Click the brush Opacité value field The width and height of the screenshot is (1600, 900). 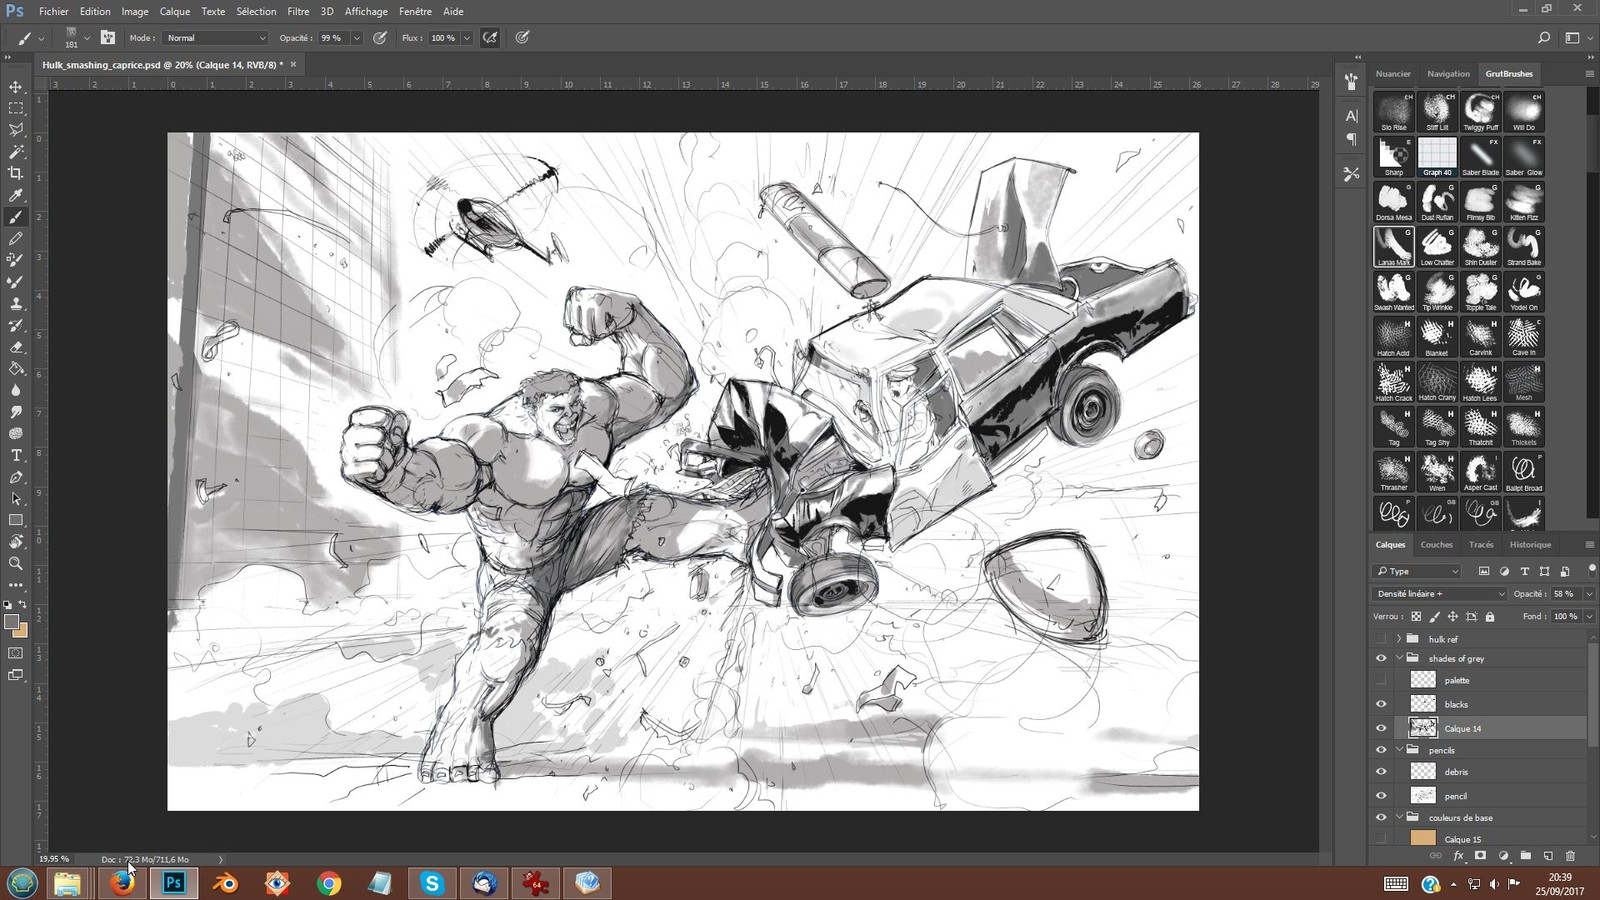[331, 38]
